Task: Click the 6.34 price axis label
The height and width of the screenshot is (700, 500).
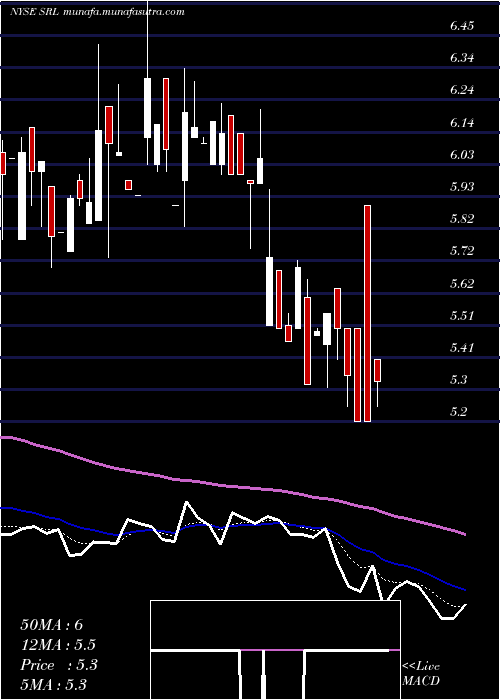Action: pyautogui.click(x=462, y=58)
